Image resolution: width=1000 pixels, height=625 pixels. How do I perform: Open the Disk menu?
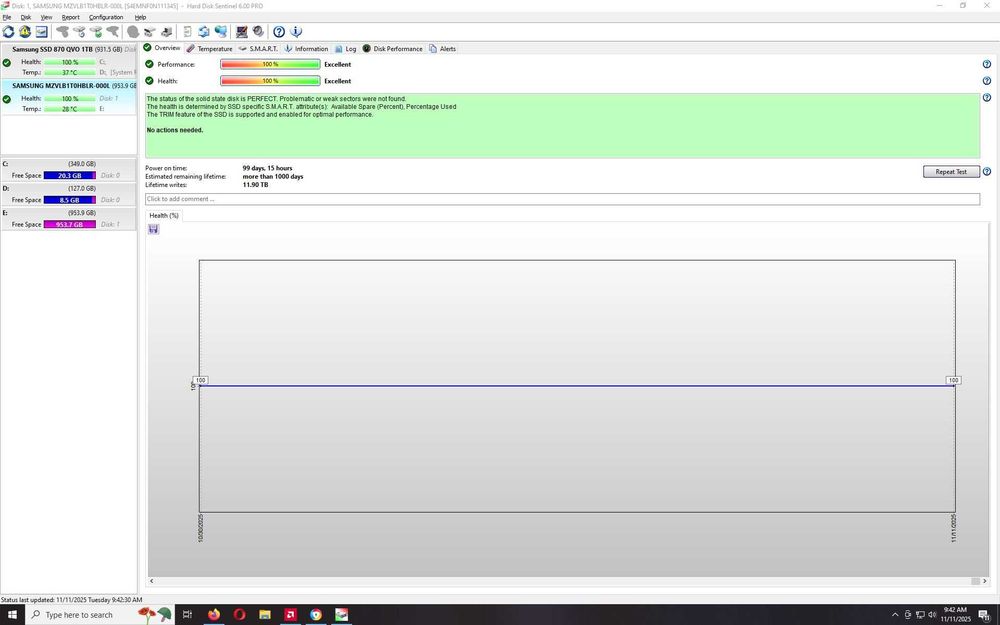[26, 17]
